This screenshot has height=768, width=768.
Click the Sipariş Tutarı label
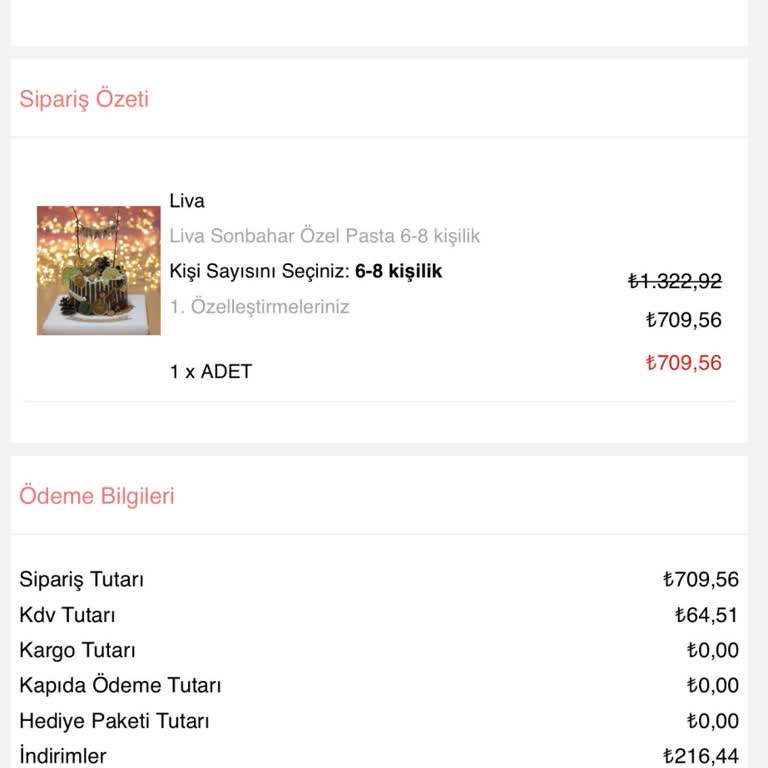[x=82, y=580]
